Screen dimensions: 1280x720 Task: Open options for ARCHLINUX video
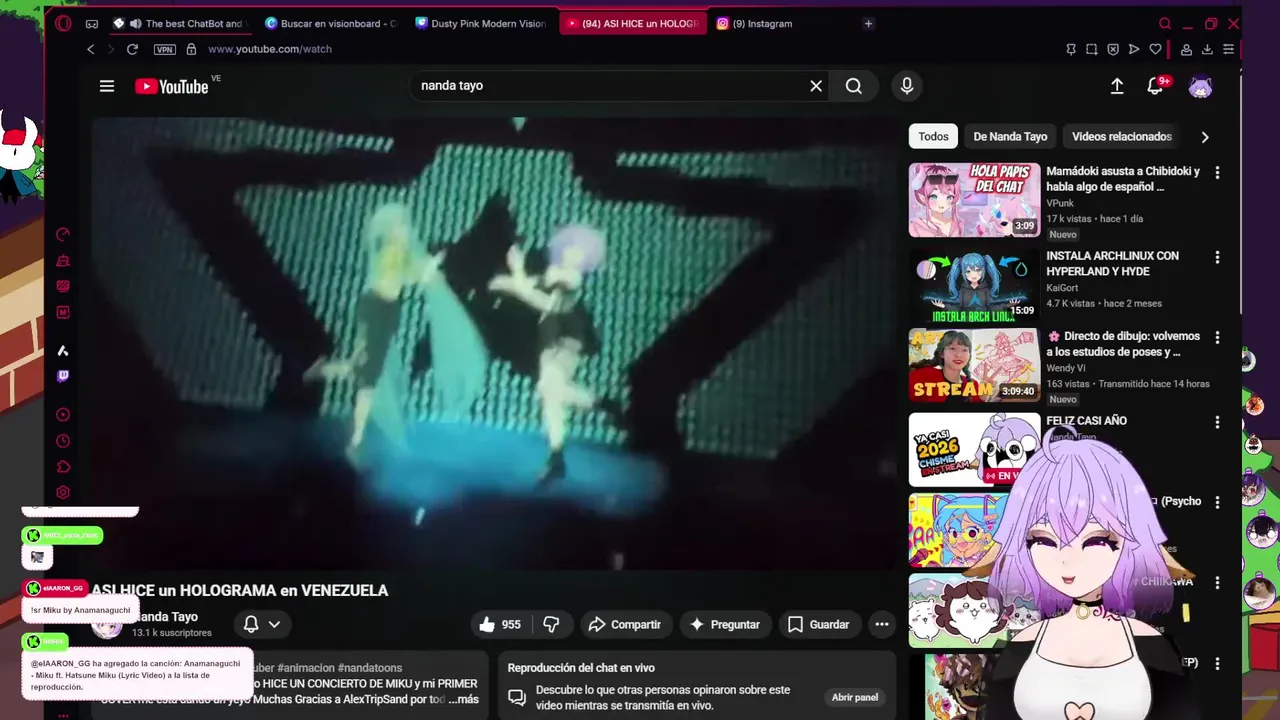1217,258
